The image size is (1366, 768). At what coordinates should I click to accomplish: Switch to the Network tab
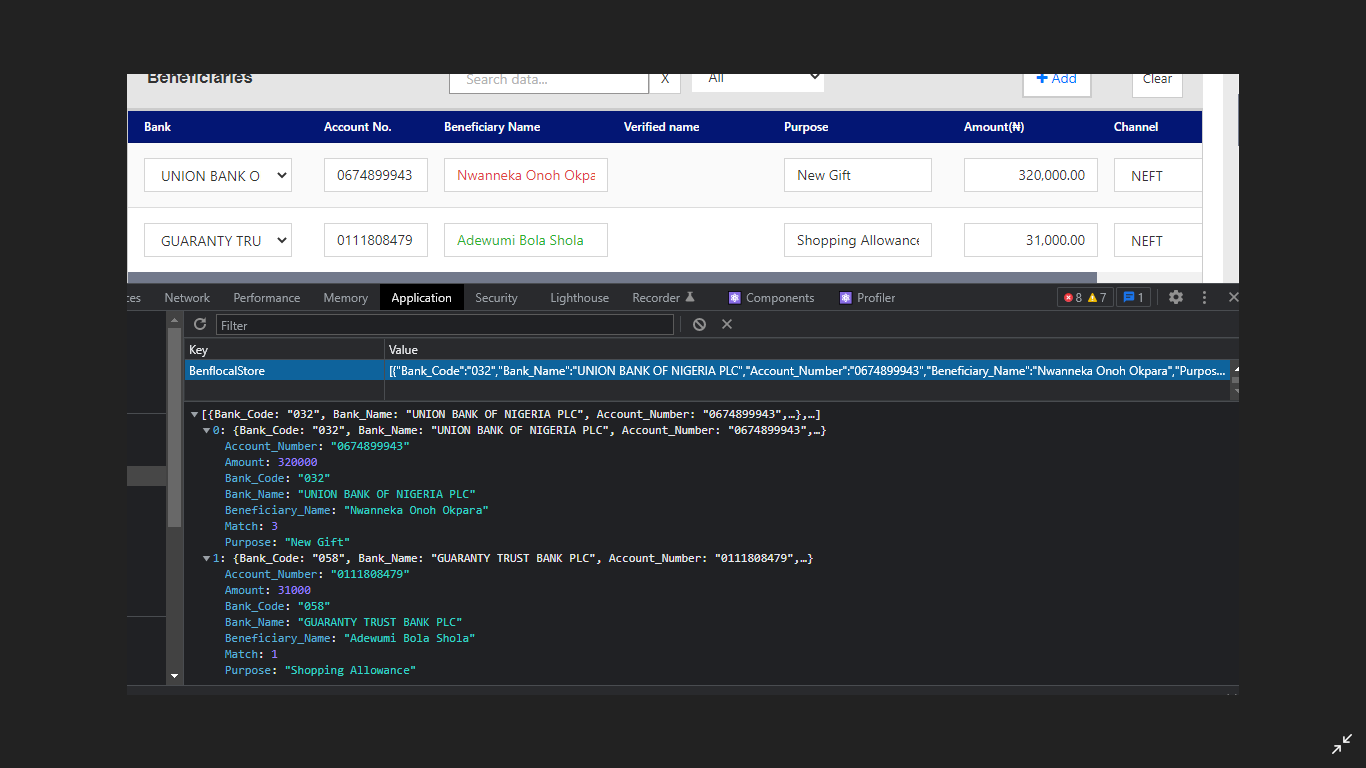click(x=187, y=297)
